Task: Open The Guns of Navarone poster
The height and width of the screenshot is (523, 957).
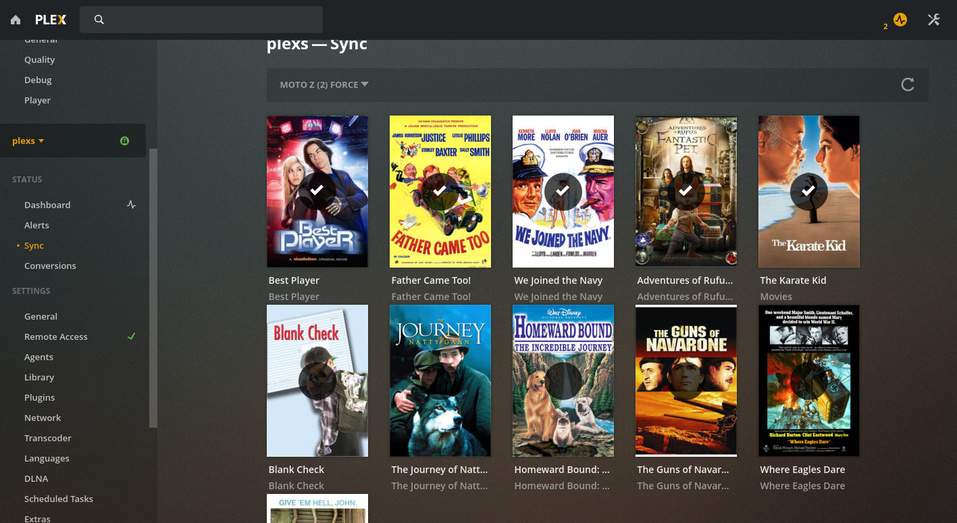Action: tap(686, 381)
